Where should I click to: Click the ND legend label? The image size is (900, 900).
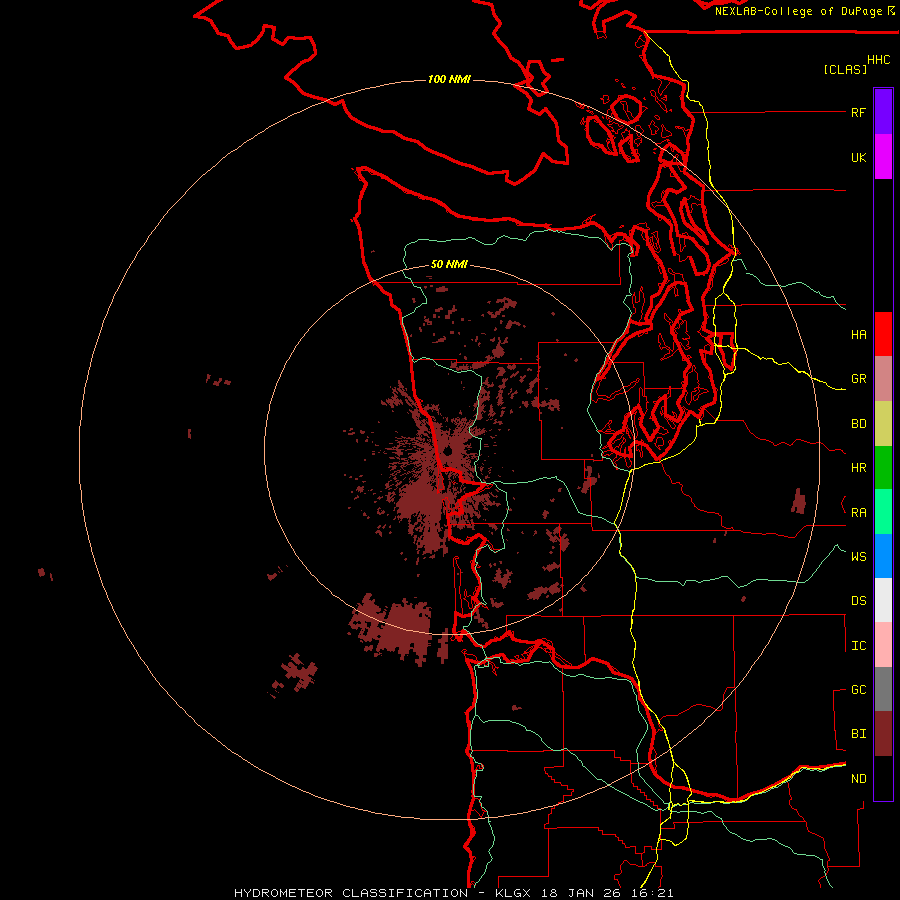[x=858, y=779]
